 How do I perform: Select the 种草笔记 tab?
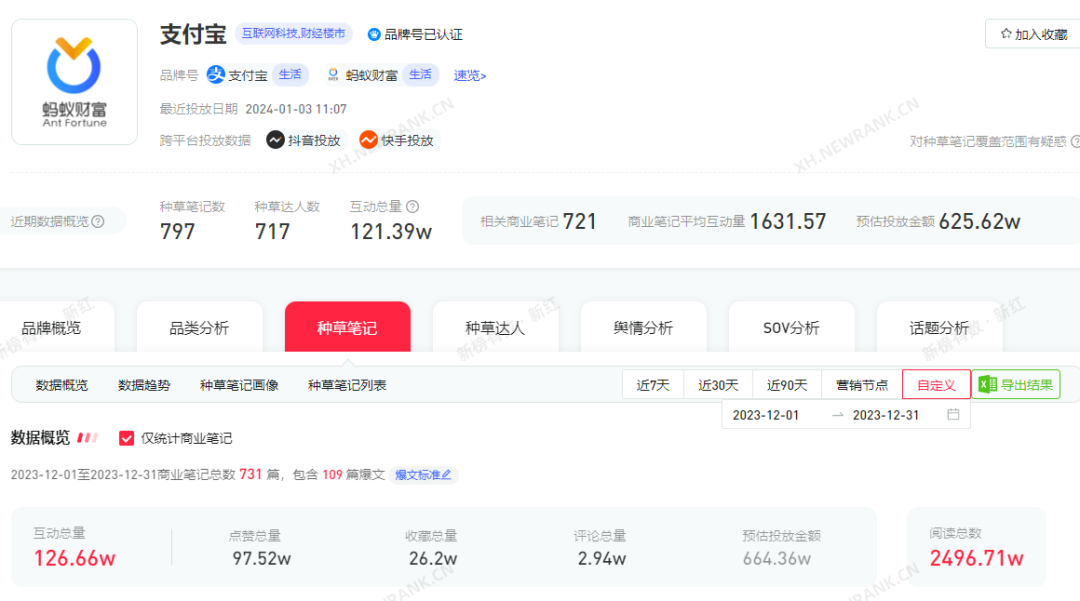click(x=347, y=328)
